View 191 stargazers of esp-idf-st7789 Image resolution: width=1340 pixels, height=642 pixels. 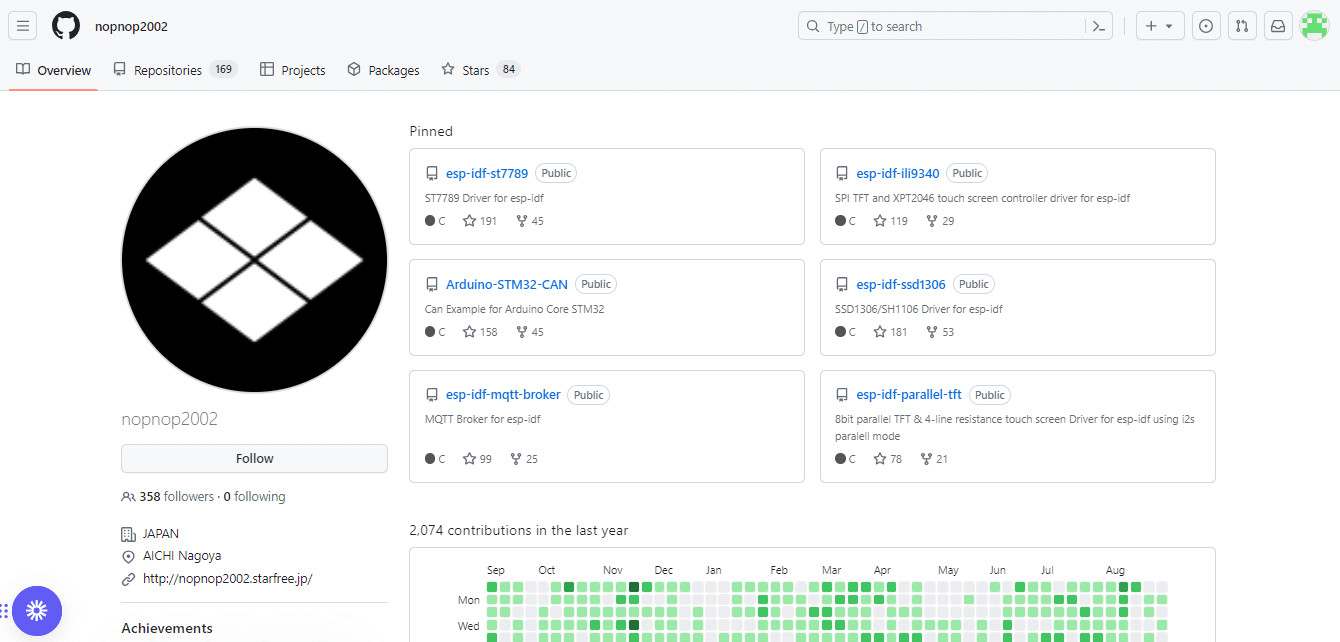pyautogui.click(x=480, y=221)
